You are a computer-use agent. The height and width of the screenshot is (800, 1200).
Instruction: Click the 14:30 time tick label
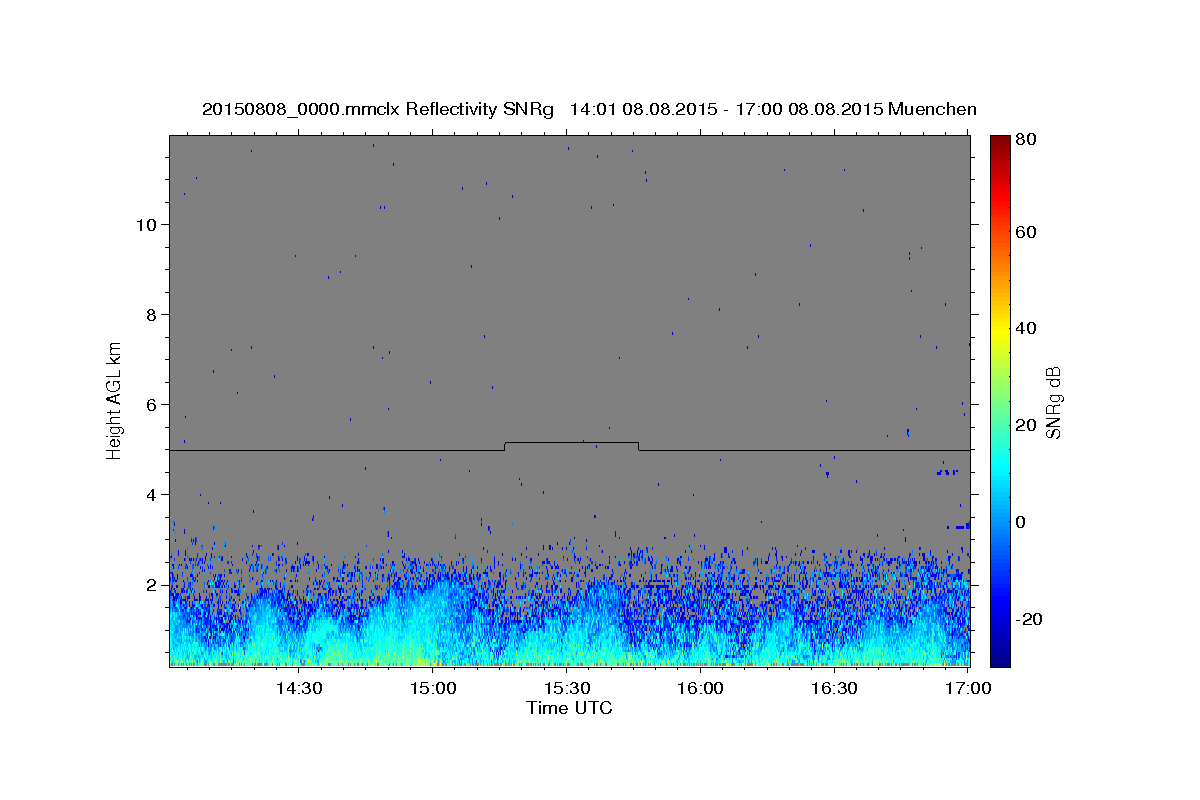pyautogui.click(x=298, y=689)
